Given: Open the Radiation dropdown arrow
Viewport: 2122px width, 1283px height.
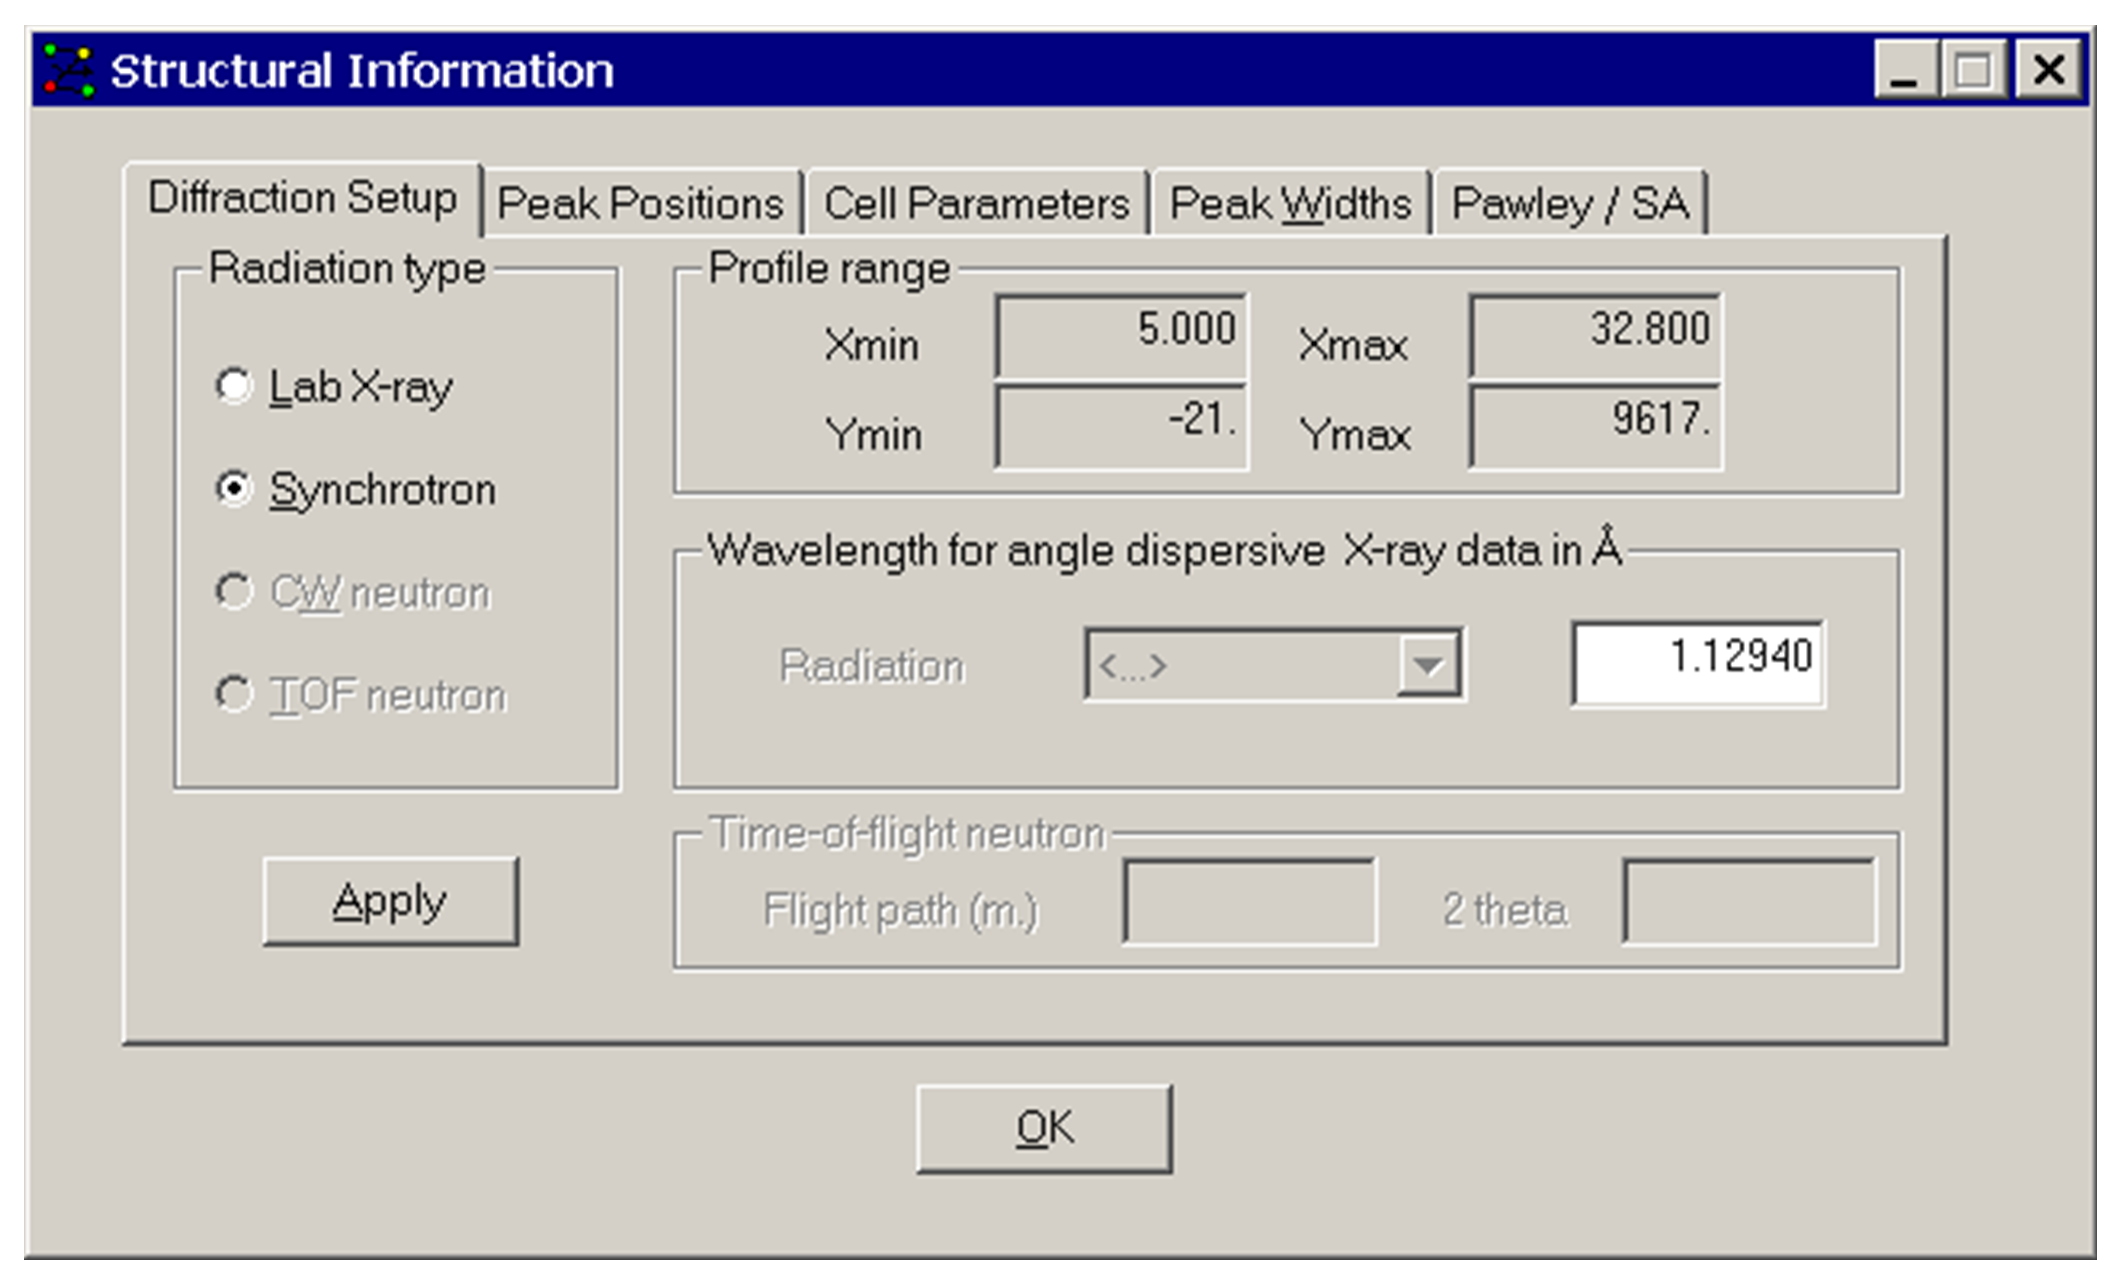Looking at the screenshot, I should pyautogui.click(x=1428, y=664).
